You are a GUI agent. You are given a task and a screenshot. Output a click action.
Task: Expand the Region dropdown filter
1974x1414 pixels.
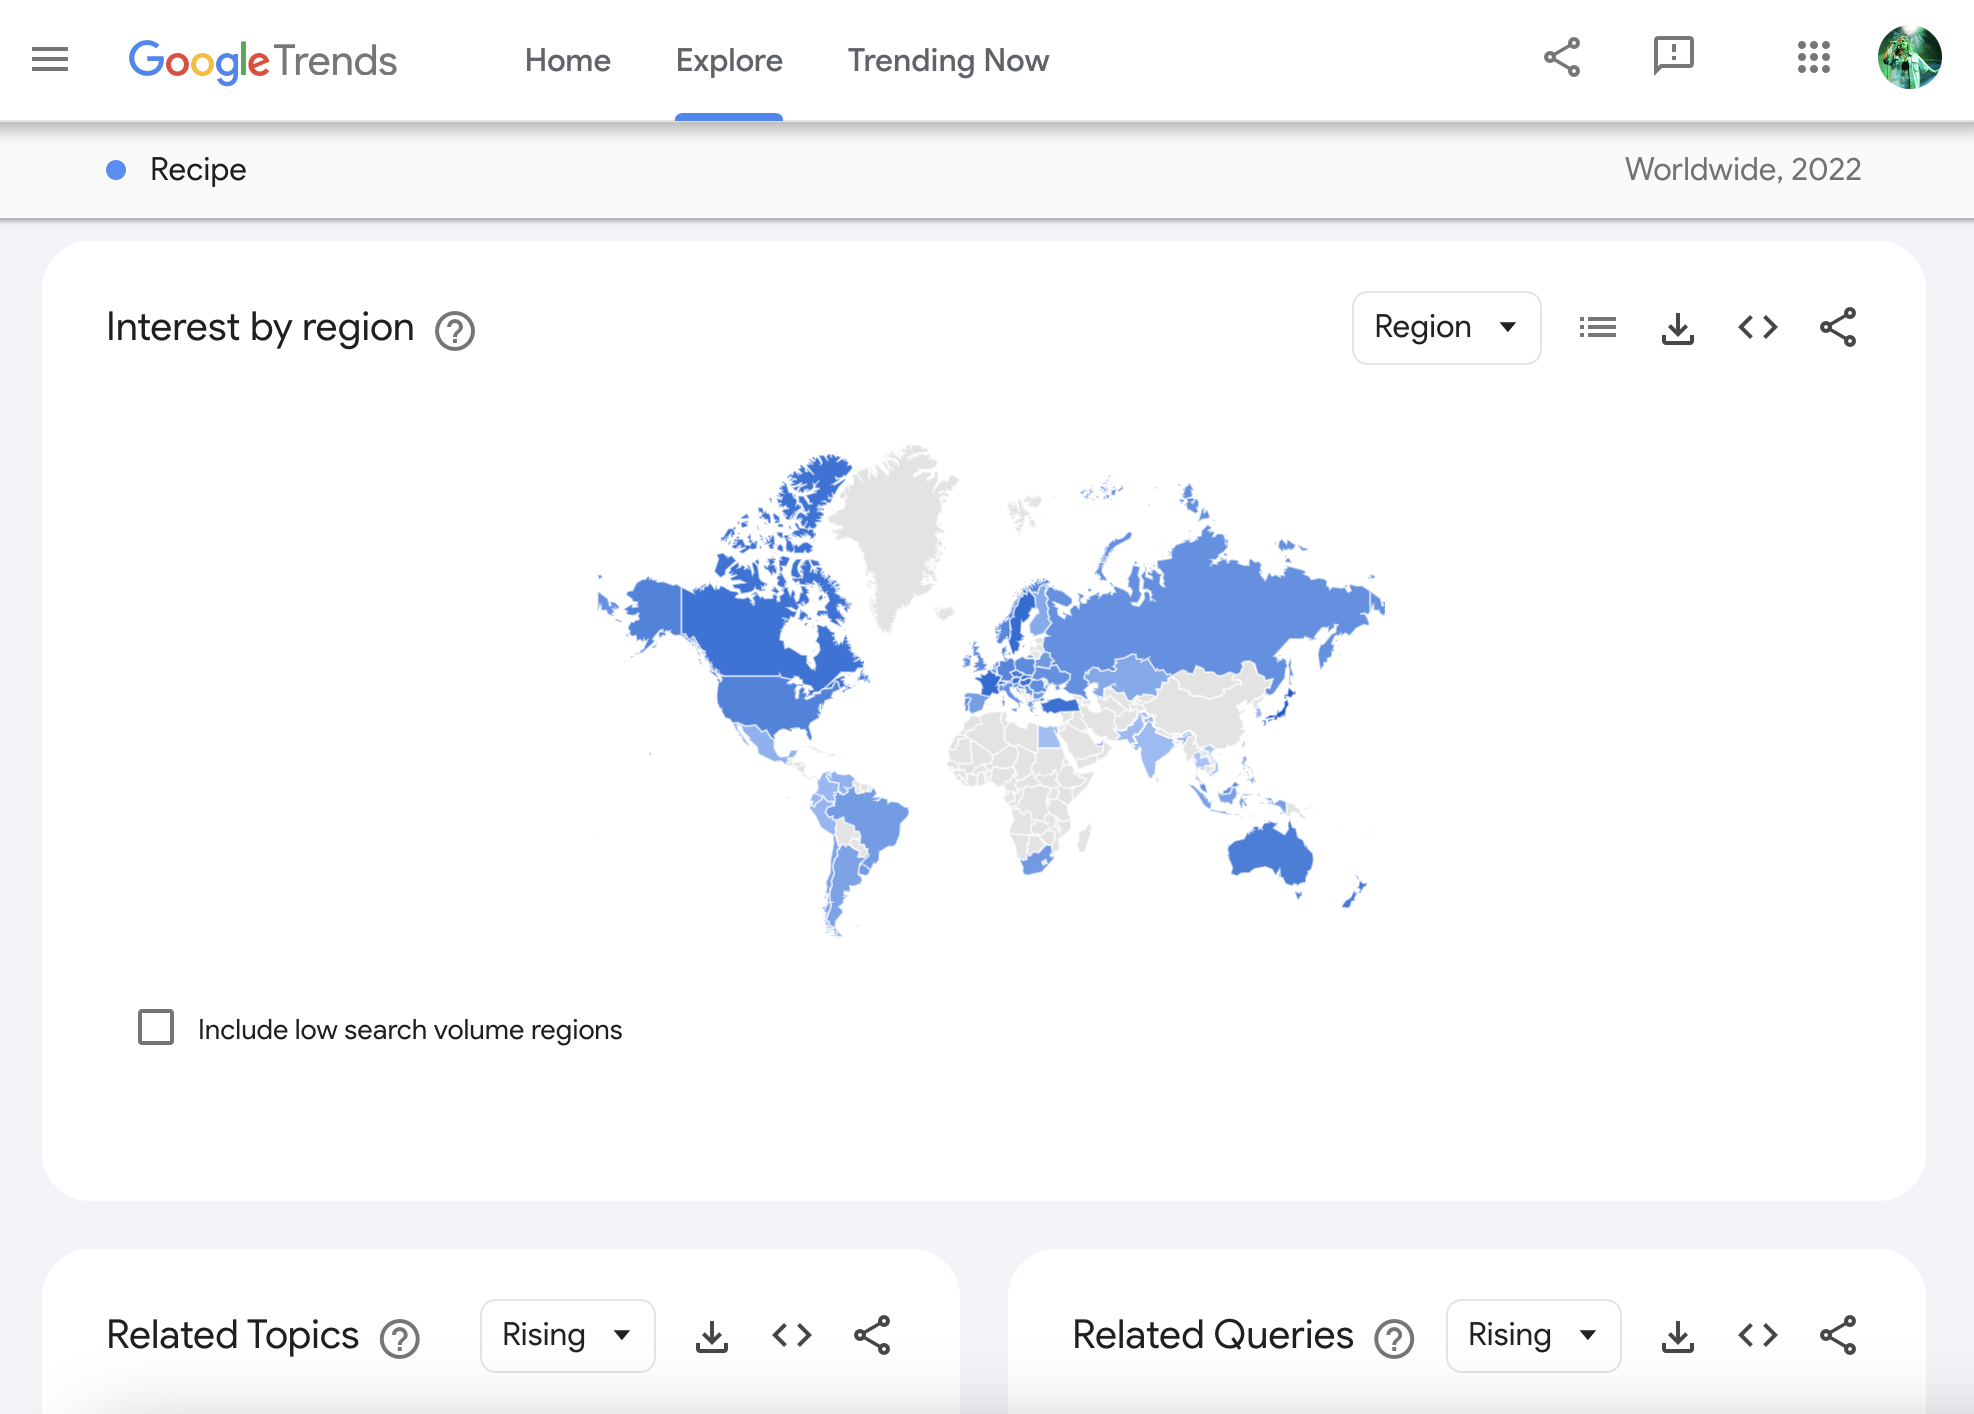(1445, 326)
